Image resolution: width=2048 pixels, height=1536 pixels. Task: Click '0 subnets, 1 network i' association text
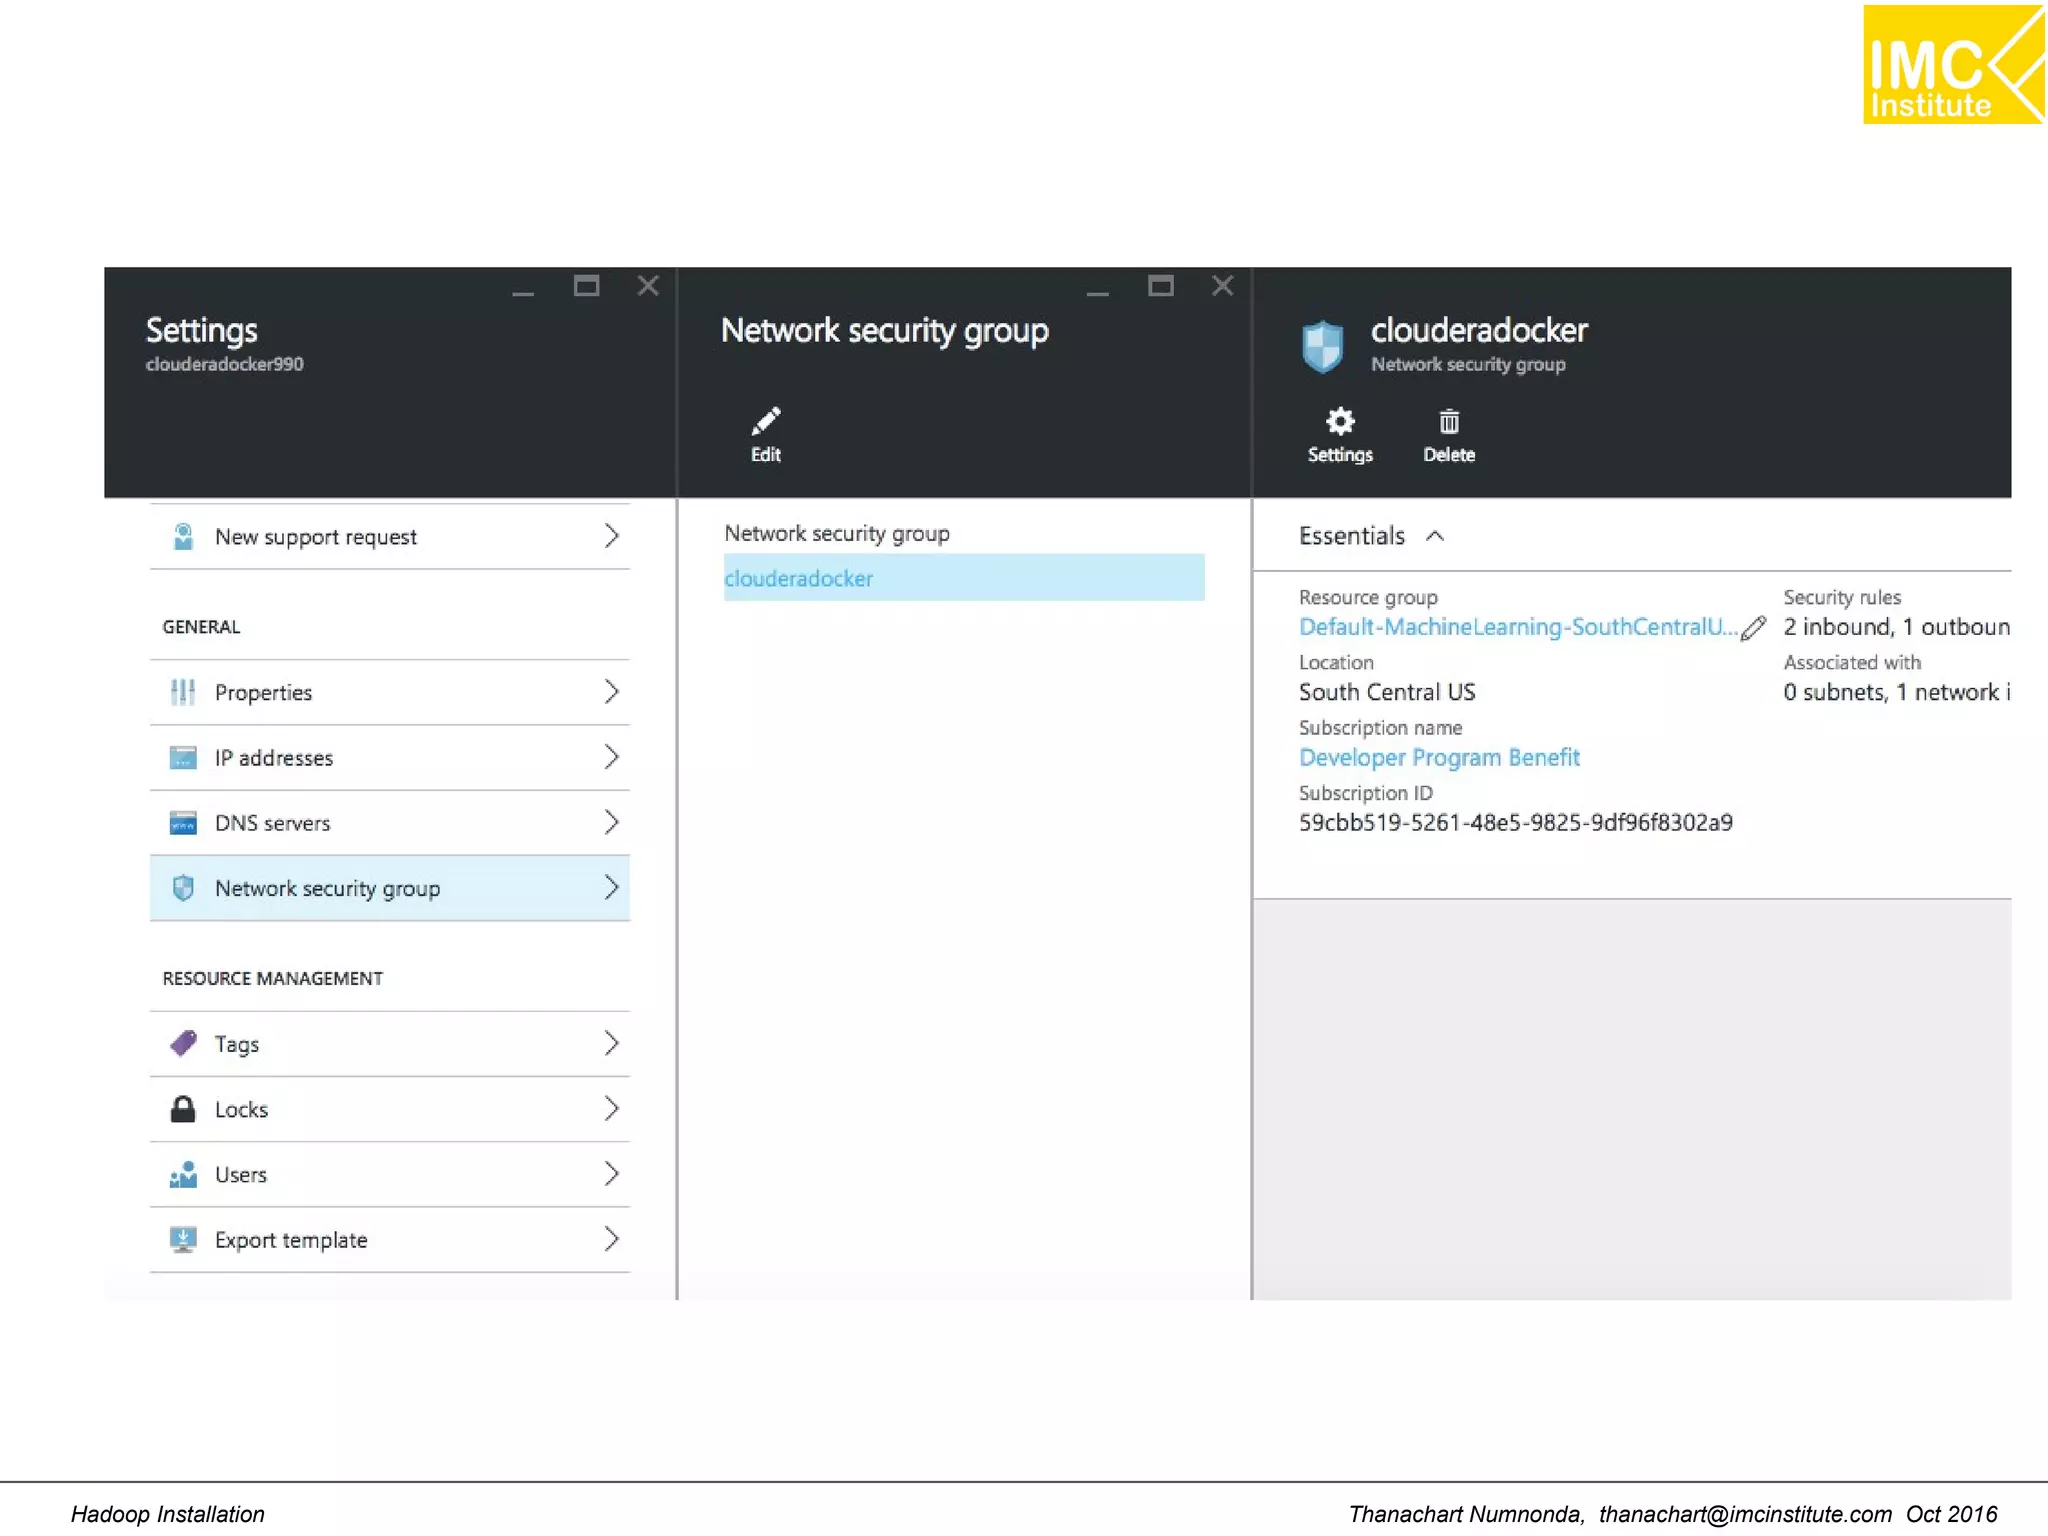1896,692
